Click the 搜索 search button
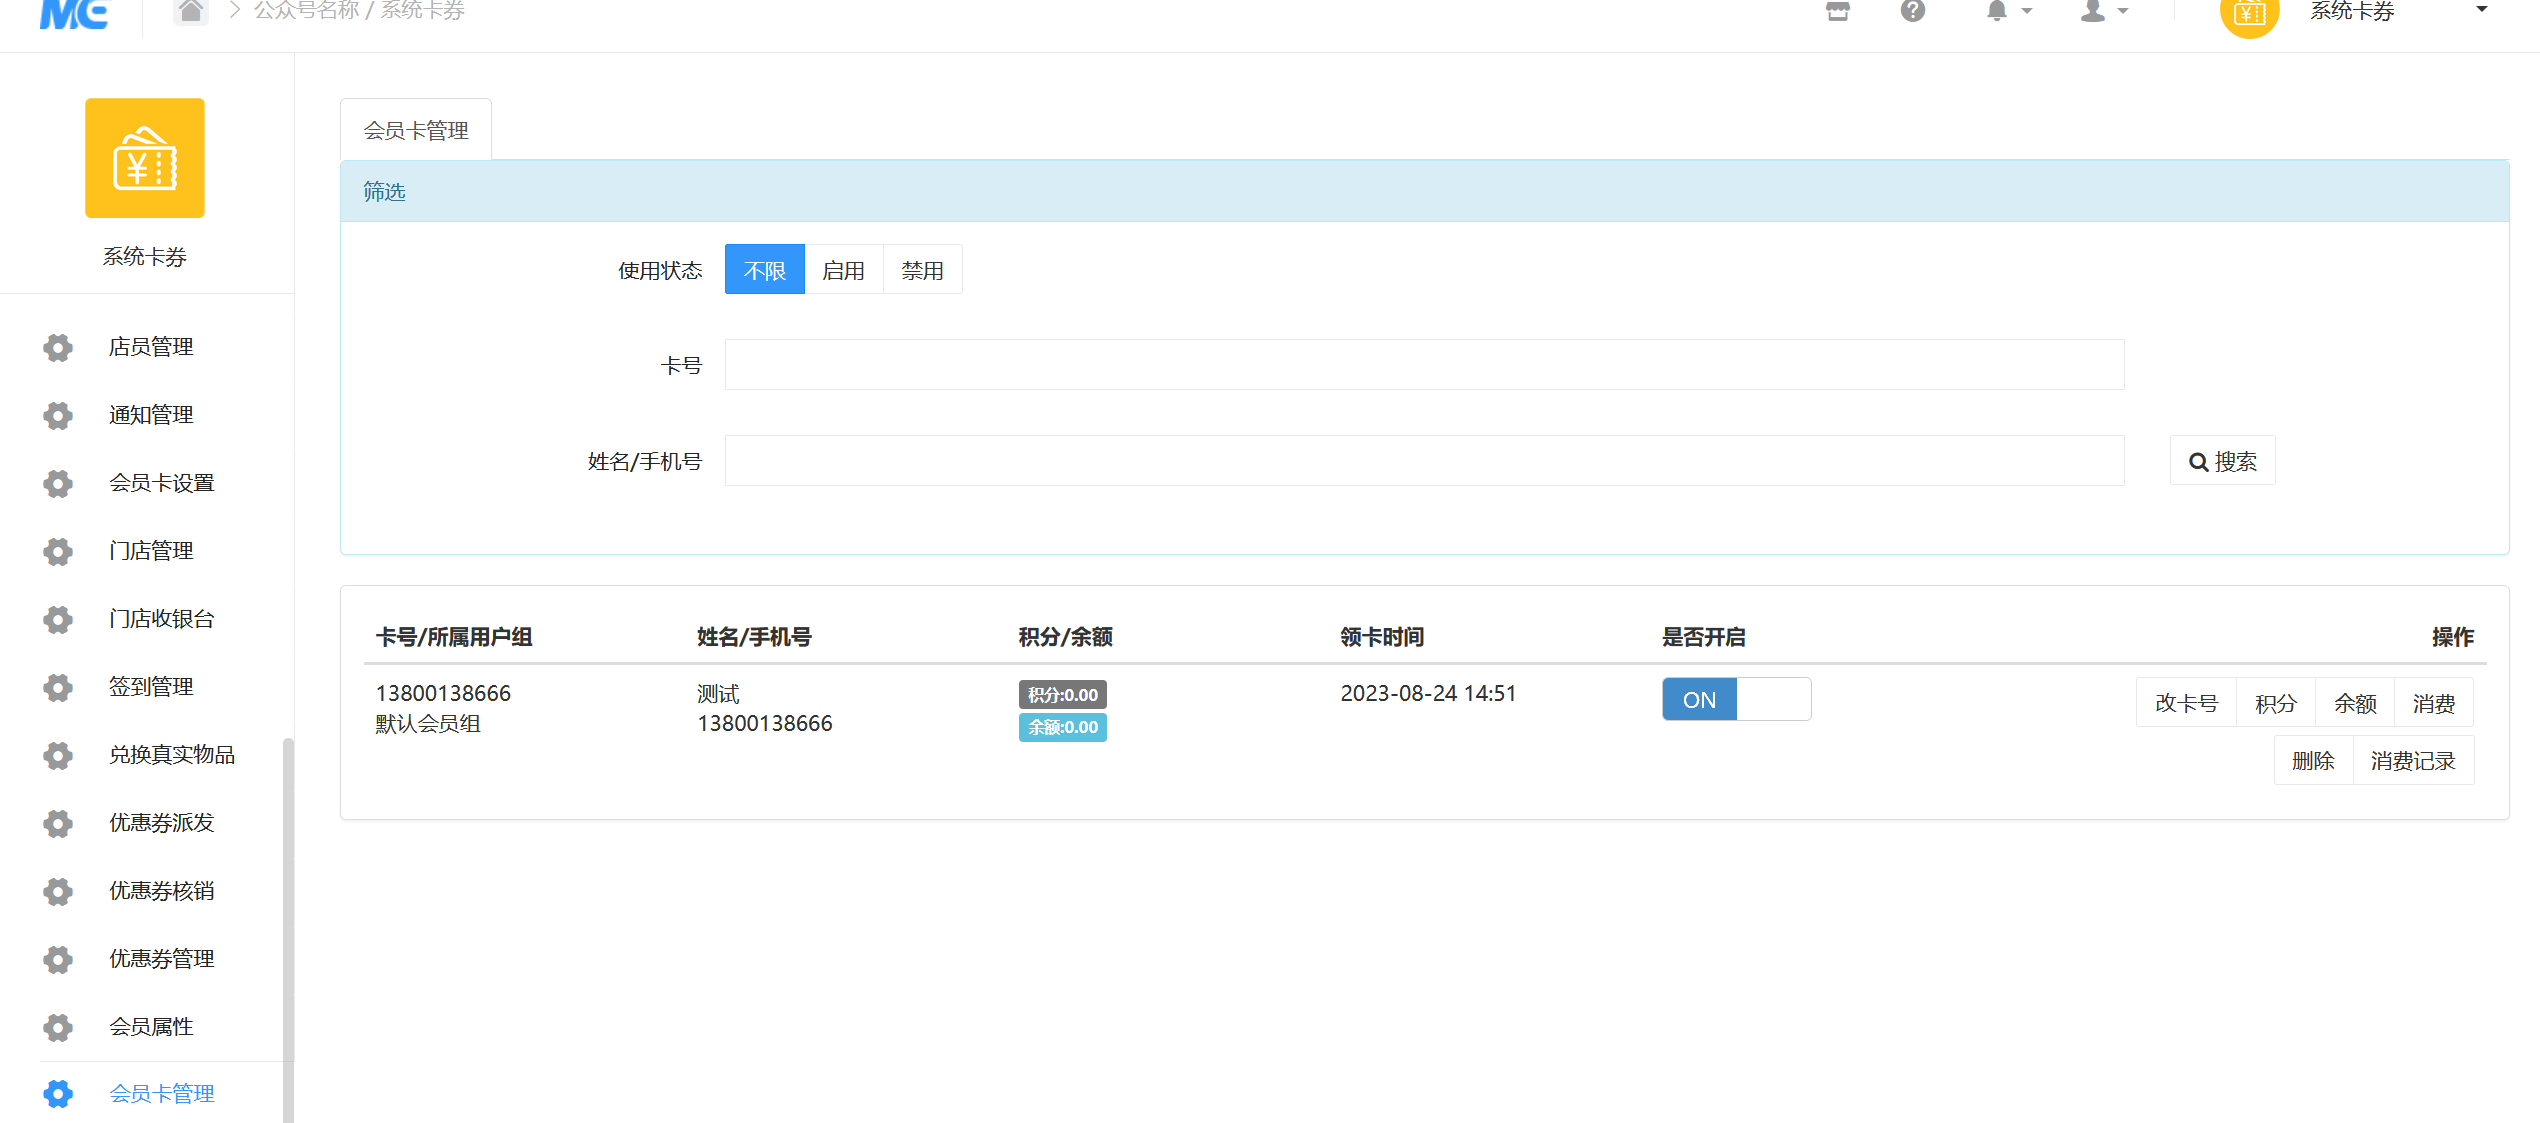This screenshot has width=2540, height=1123. [2222, 461]
